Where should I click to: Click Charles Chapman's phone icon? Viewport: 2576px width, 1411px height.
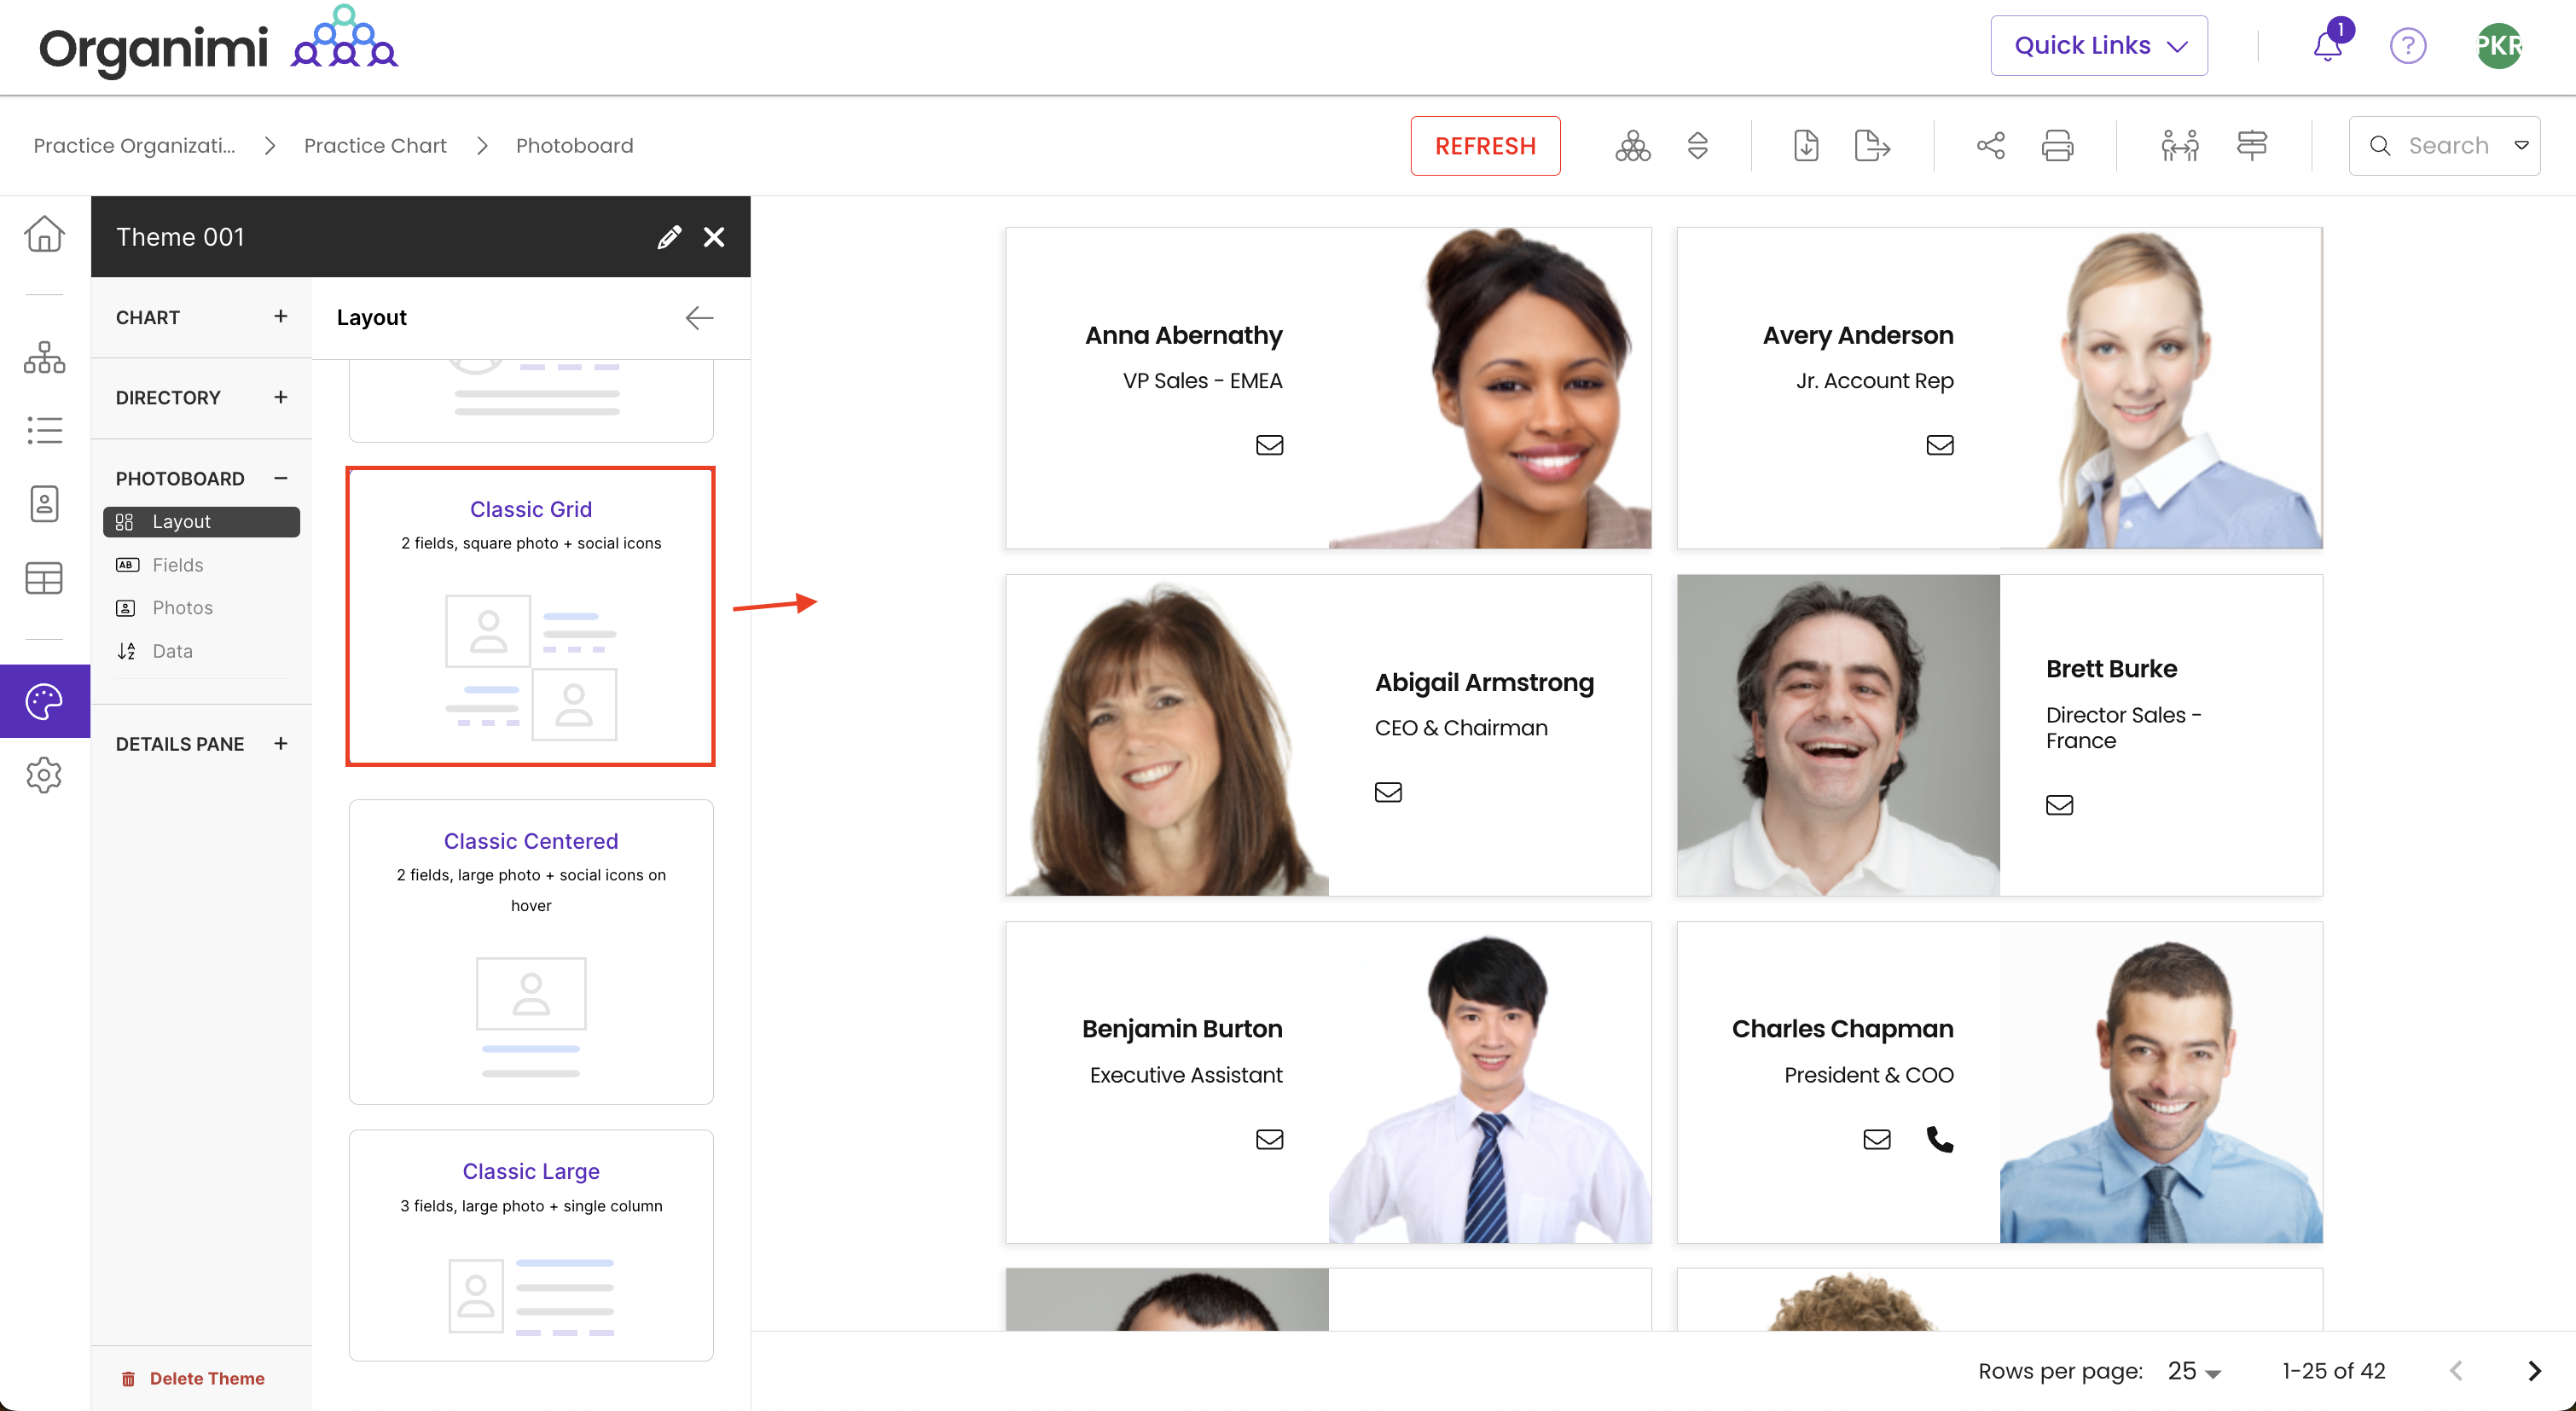coord(1939,1139)
